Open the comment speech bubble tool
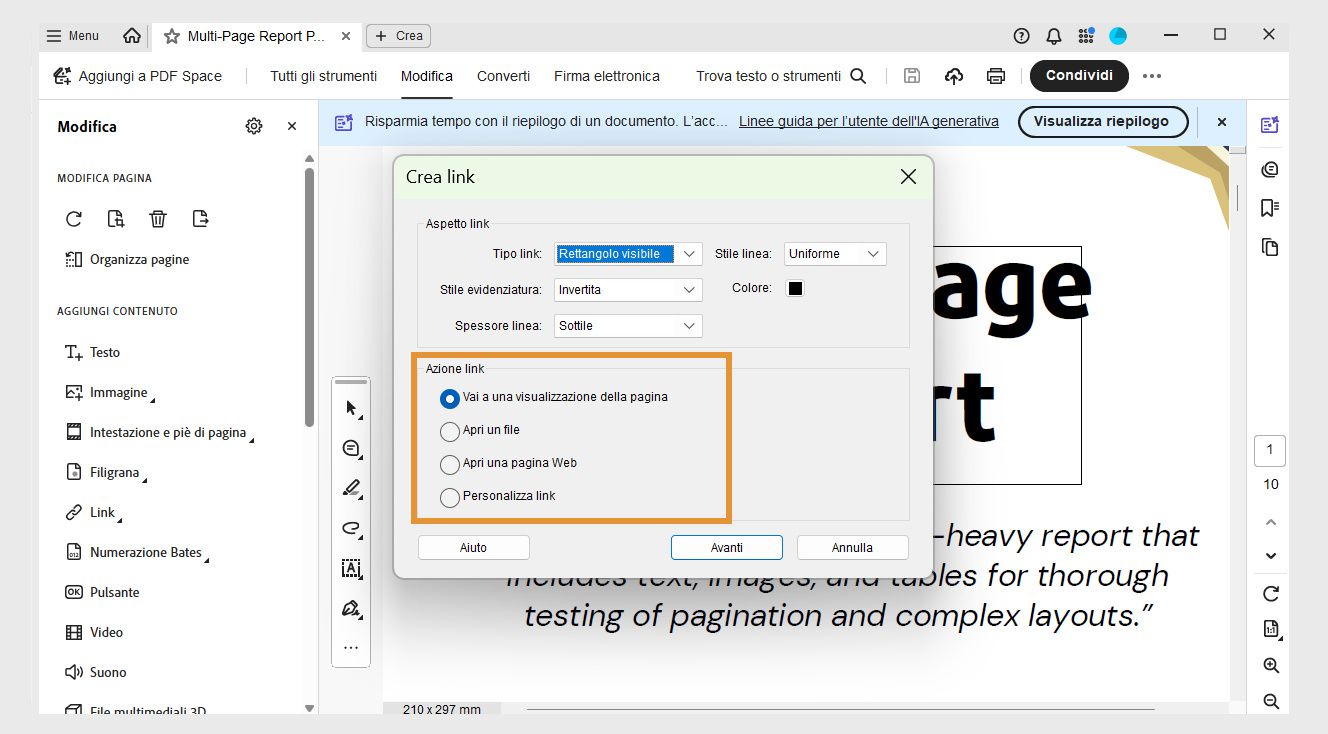The width and height of the screenshot is (1328, 734). coord(351,448)
